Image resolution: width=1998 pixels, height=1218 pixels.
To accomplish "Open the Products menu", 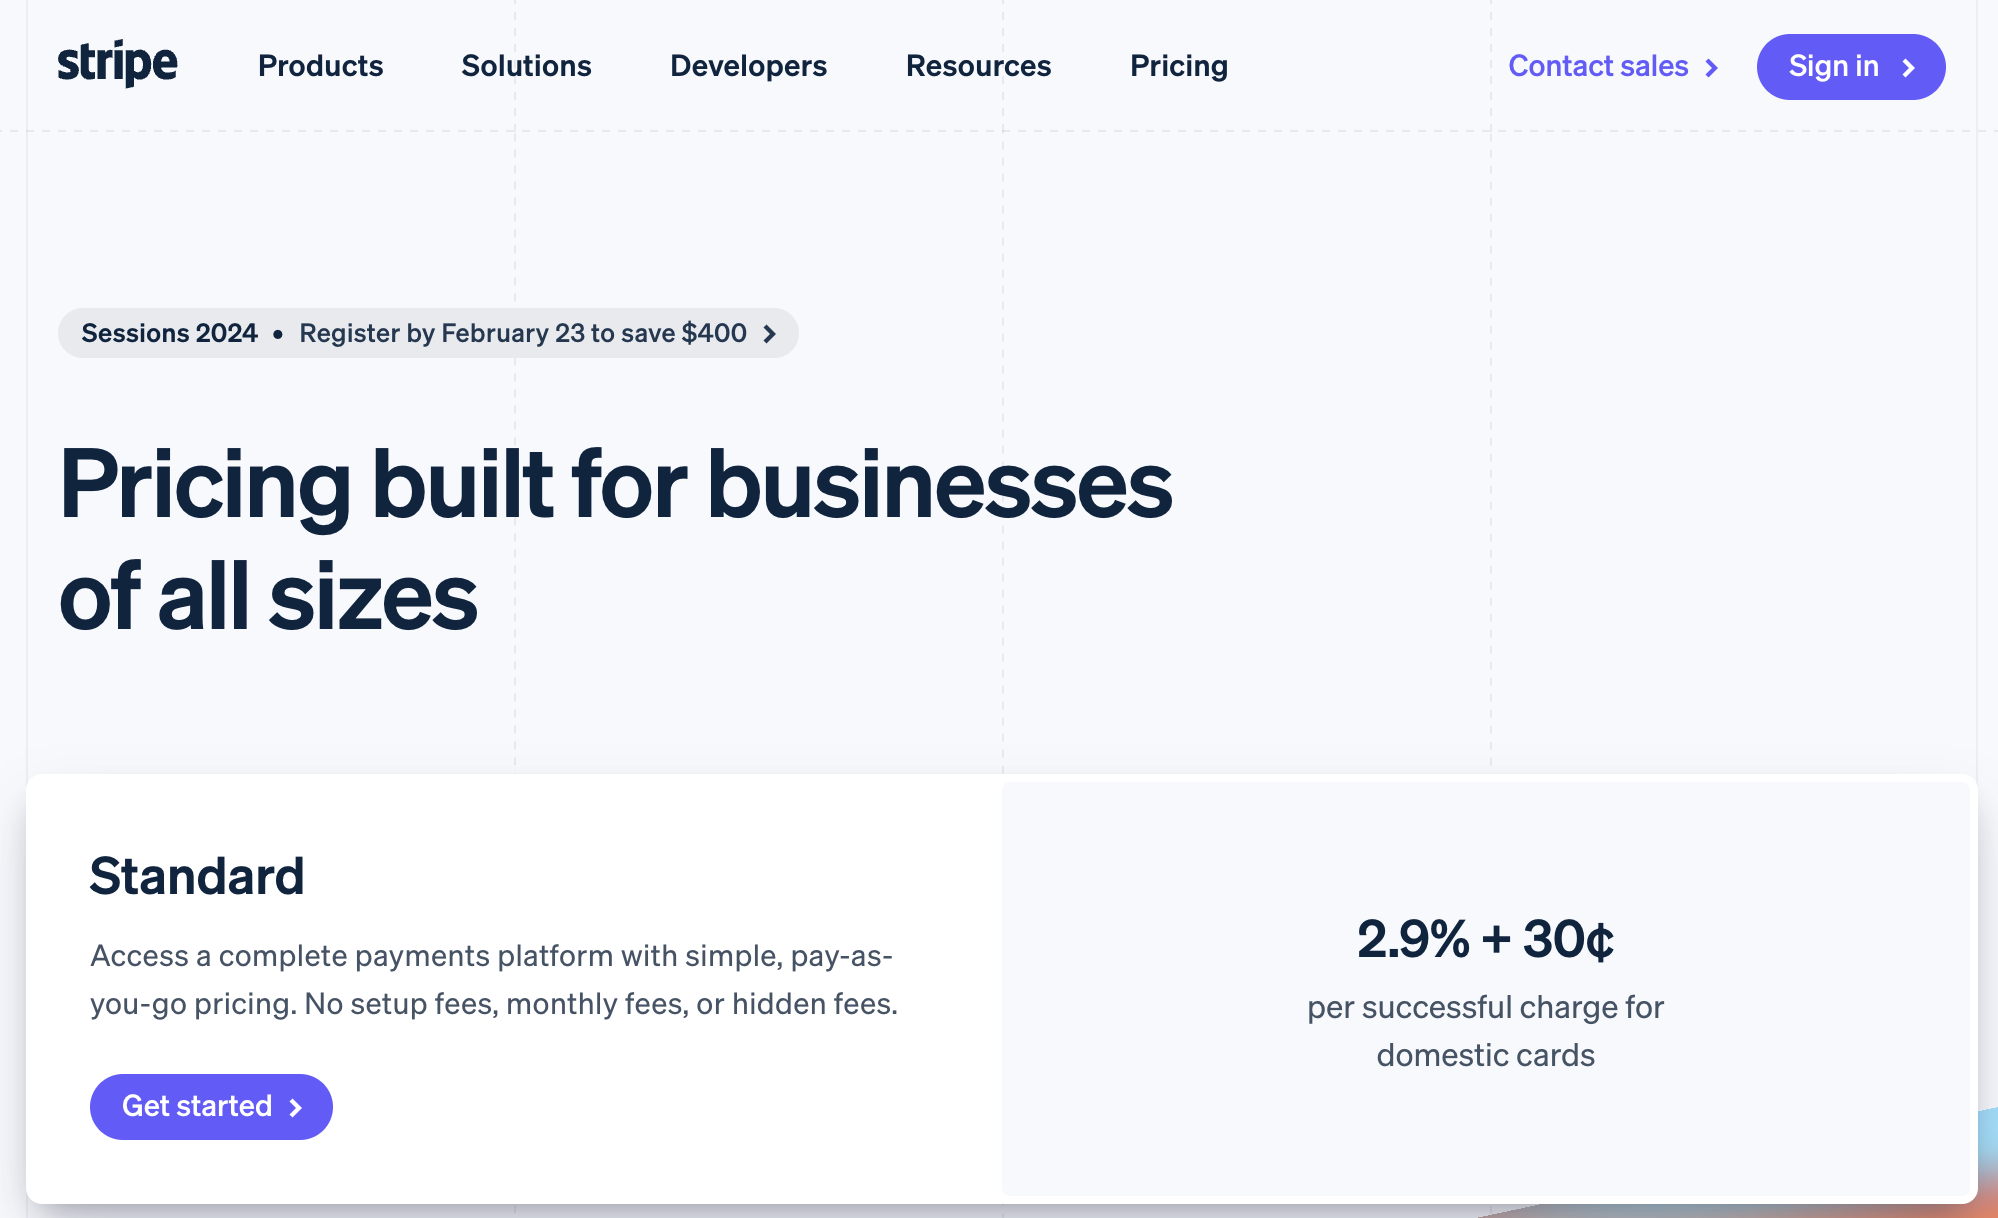I will point(320,66).
